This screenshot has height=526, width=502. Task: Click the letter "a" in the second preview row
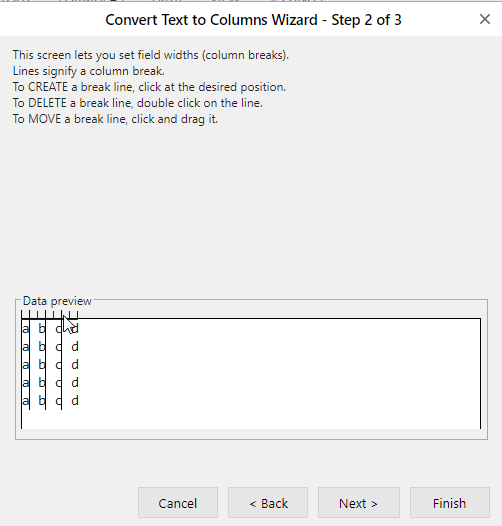pyautogui.click(x=25, y=347)
